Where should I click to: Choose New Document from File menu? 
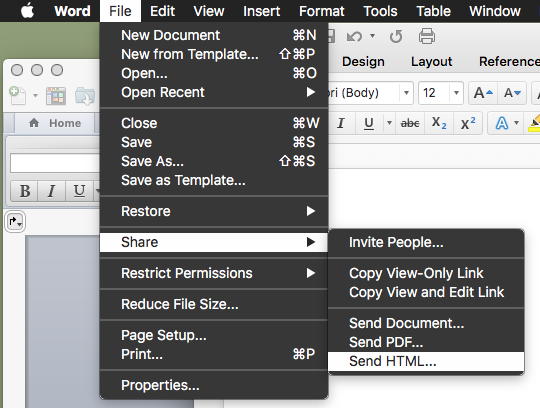[x=214, y=35]
